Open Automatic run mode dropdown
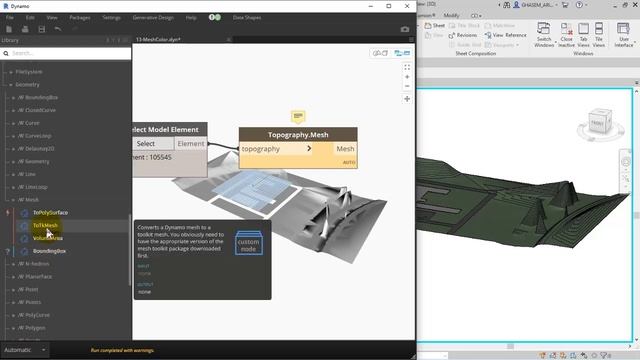This screenshot has width=640, height=360. 24,350
